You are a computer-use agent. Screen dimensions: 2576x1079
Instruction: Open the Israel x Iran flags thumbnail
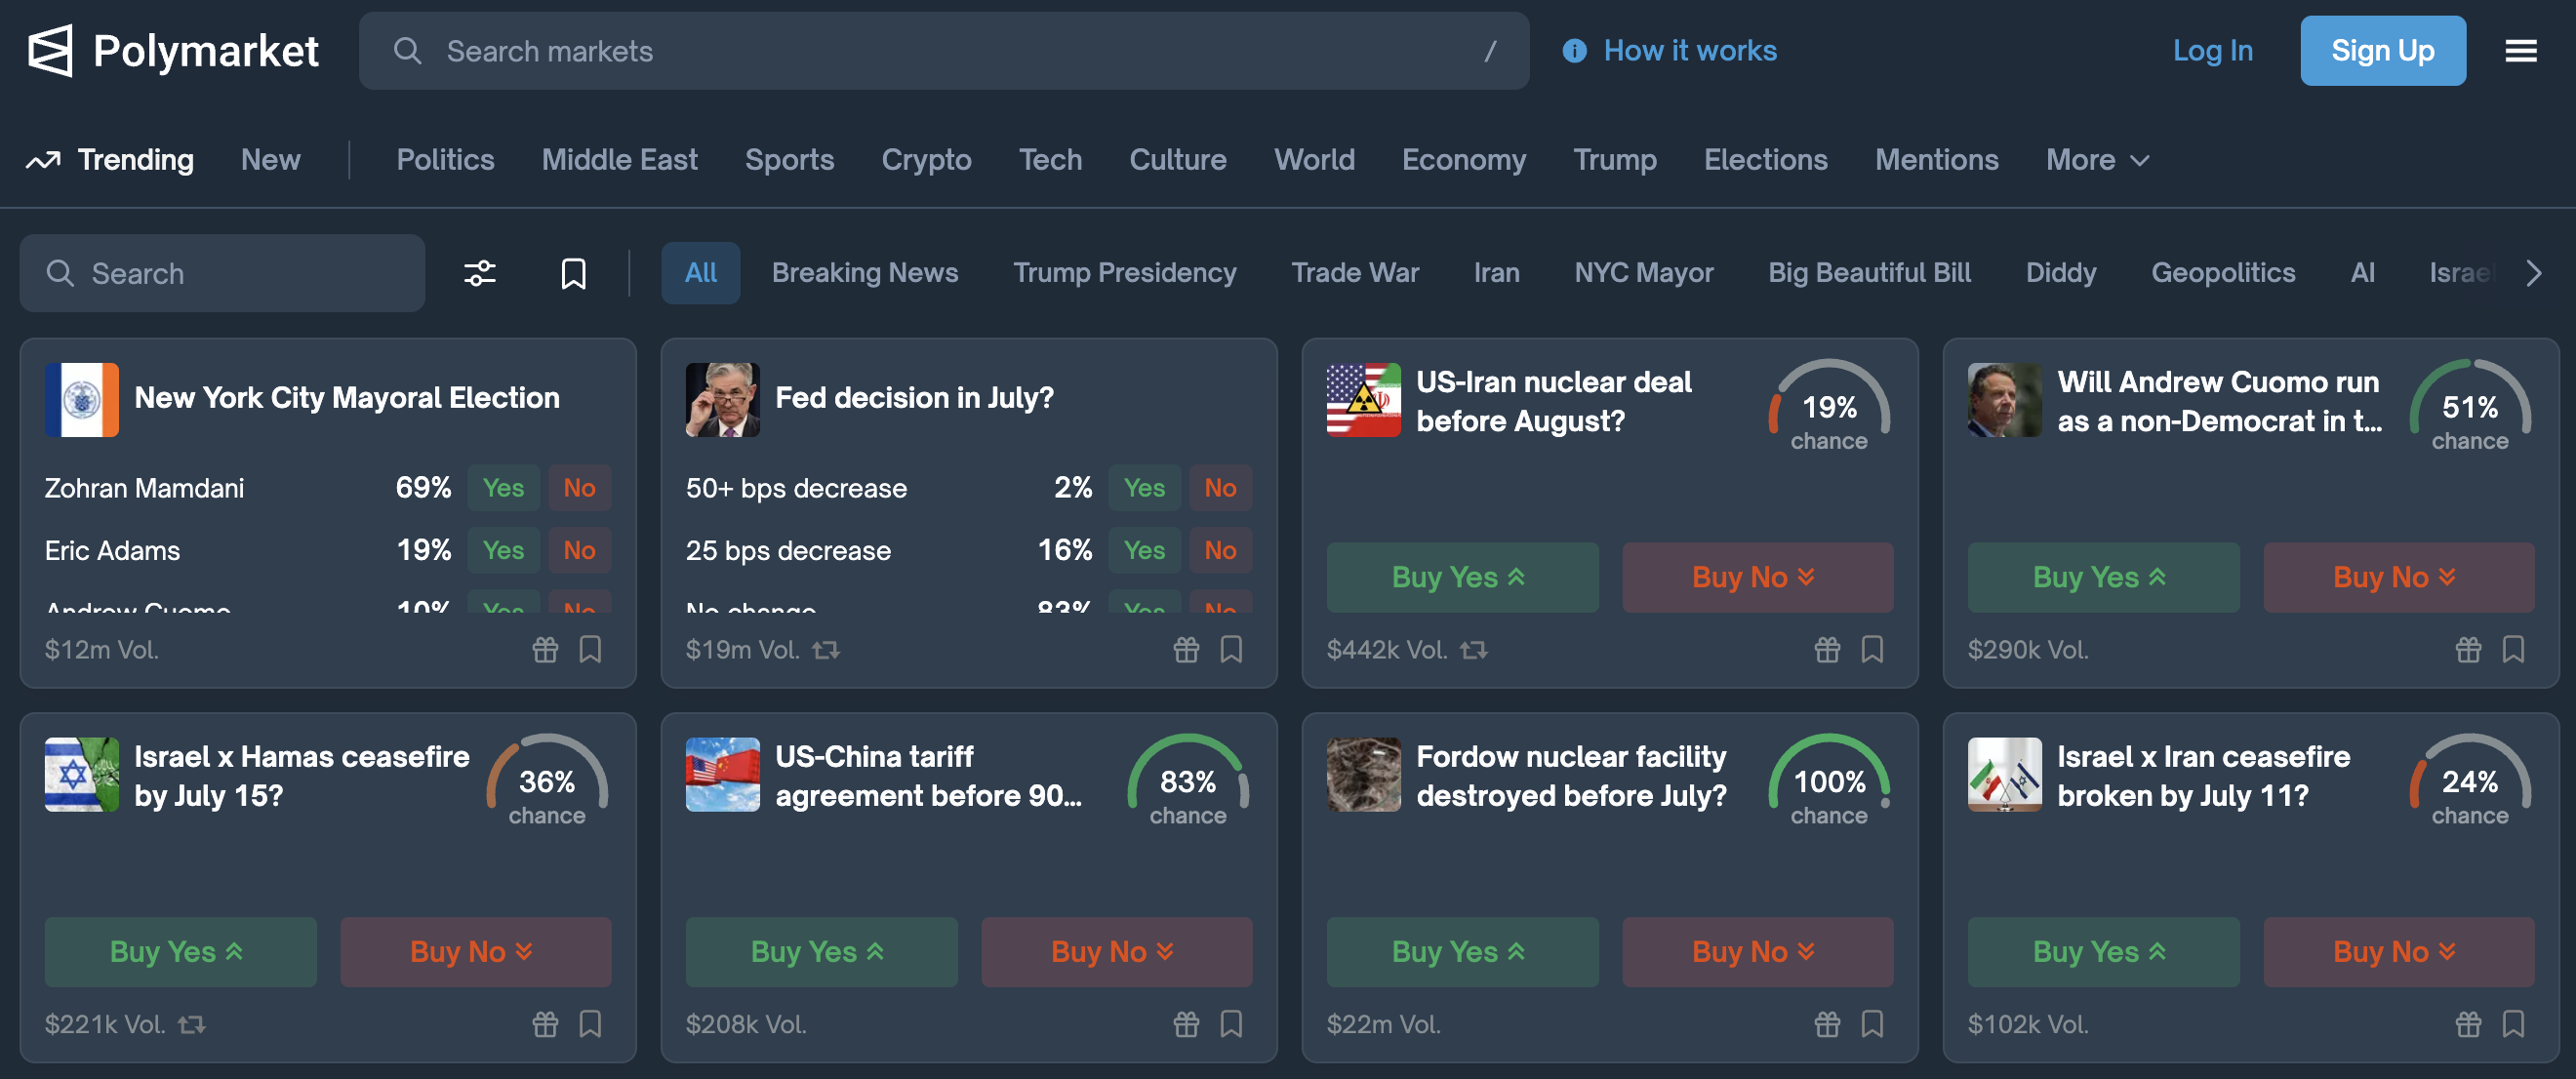[x=2004, y=774]
